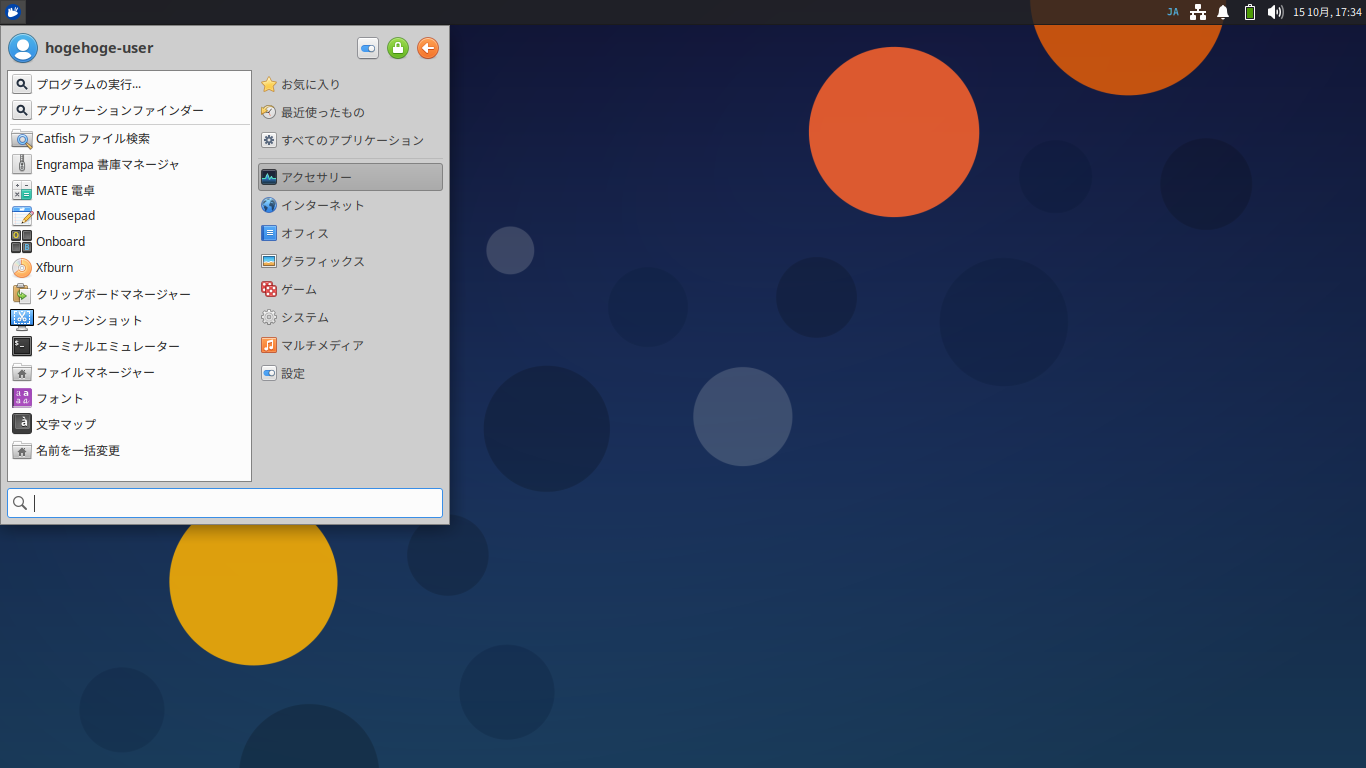Start the Onboard on-screen keyboard
This screenshot has height=768, width=1366.
click(x=61, y=241)
